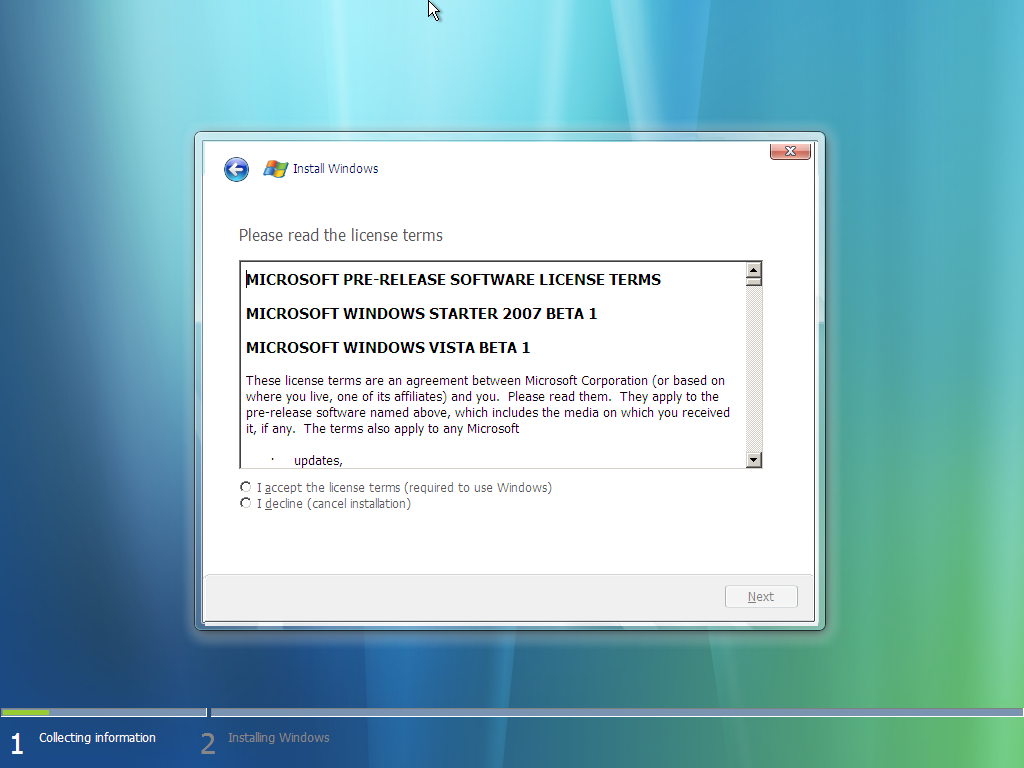Click the blue back arrow button
1024x768 pixels.
[x=236, y=169]
